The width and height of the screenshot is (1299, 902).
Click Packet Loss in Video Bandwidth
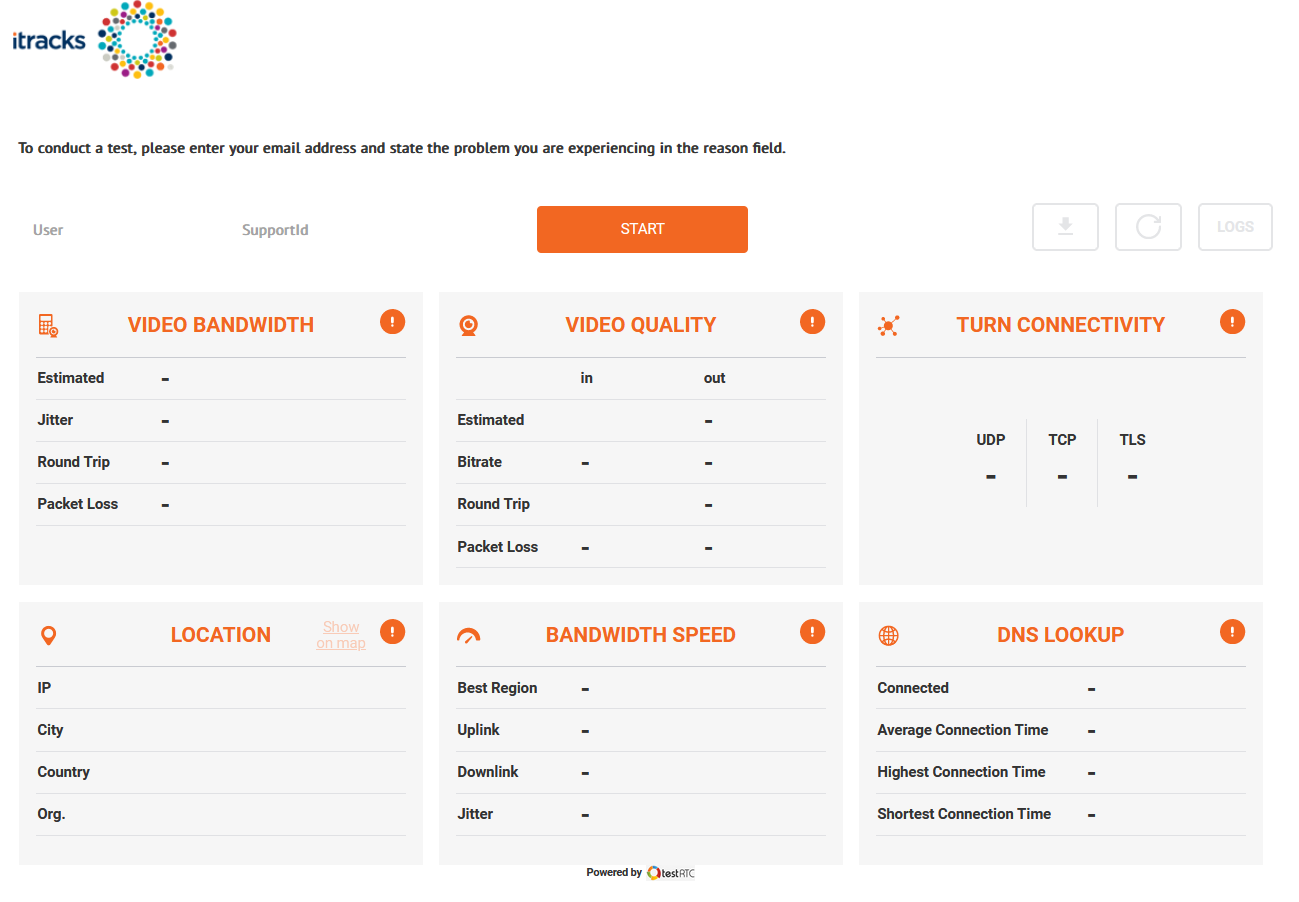[221, 505]
